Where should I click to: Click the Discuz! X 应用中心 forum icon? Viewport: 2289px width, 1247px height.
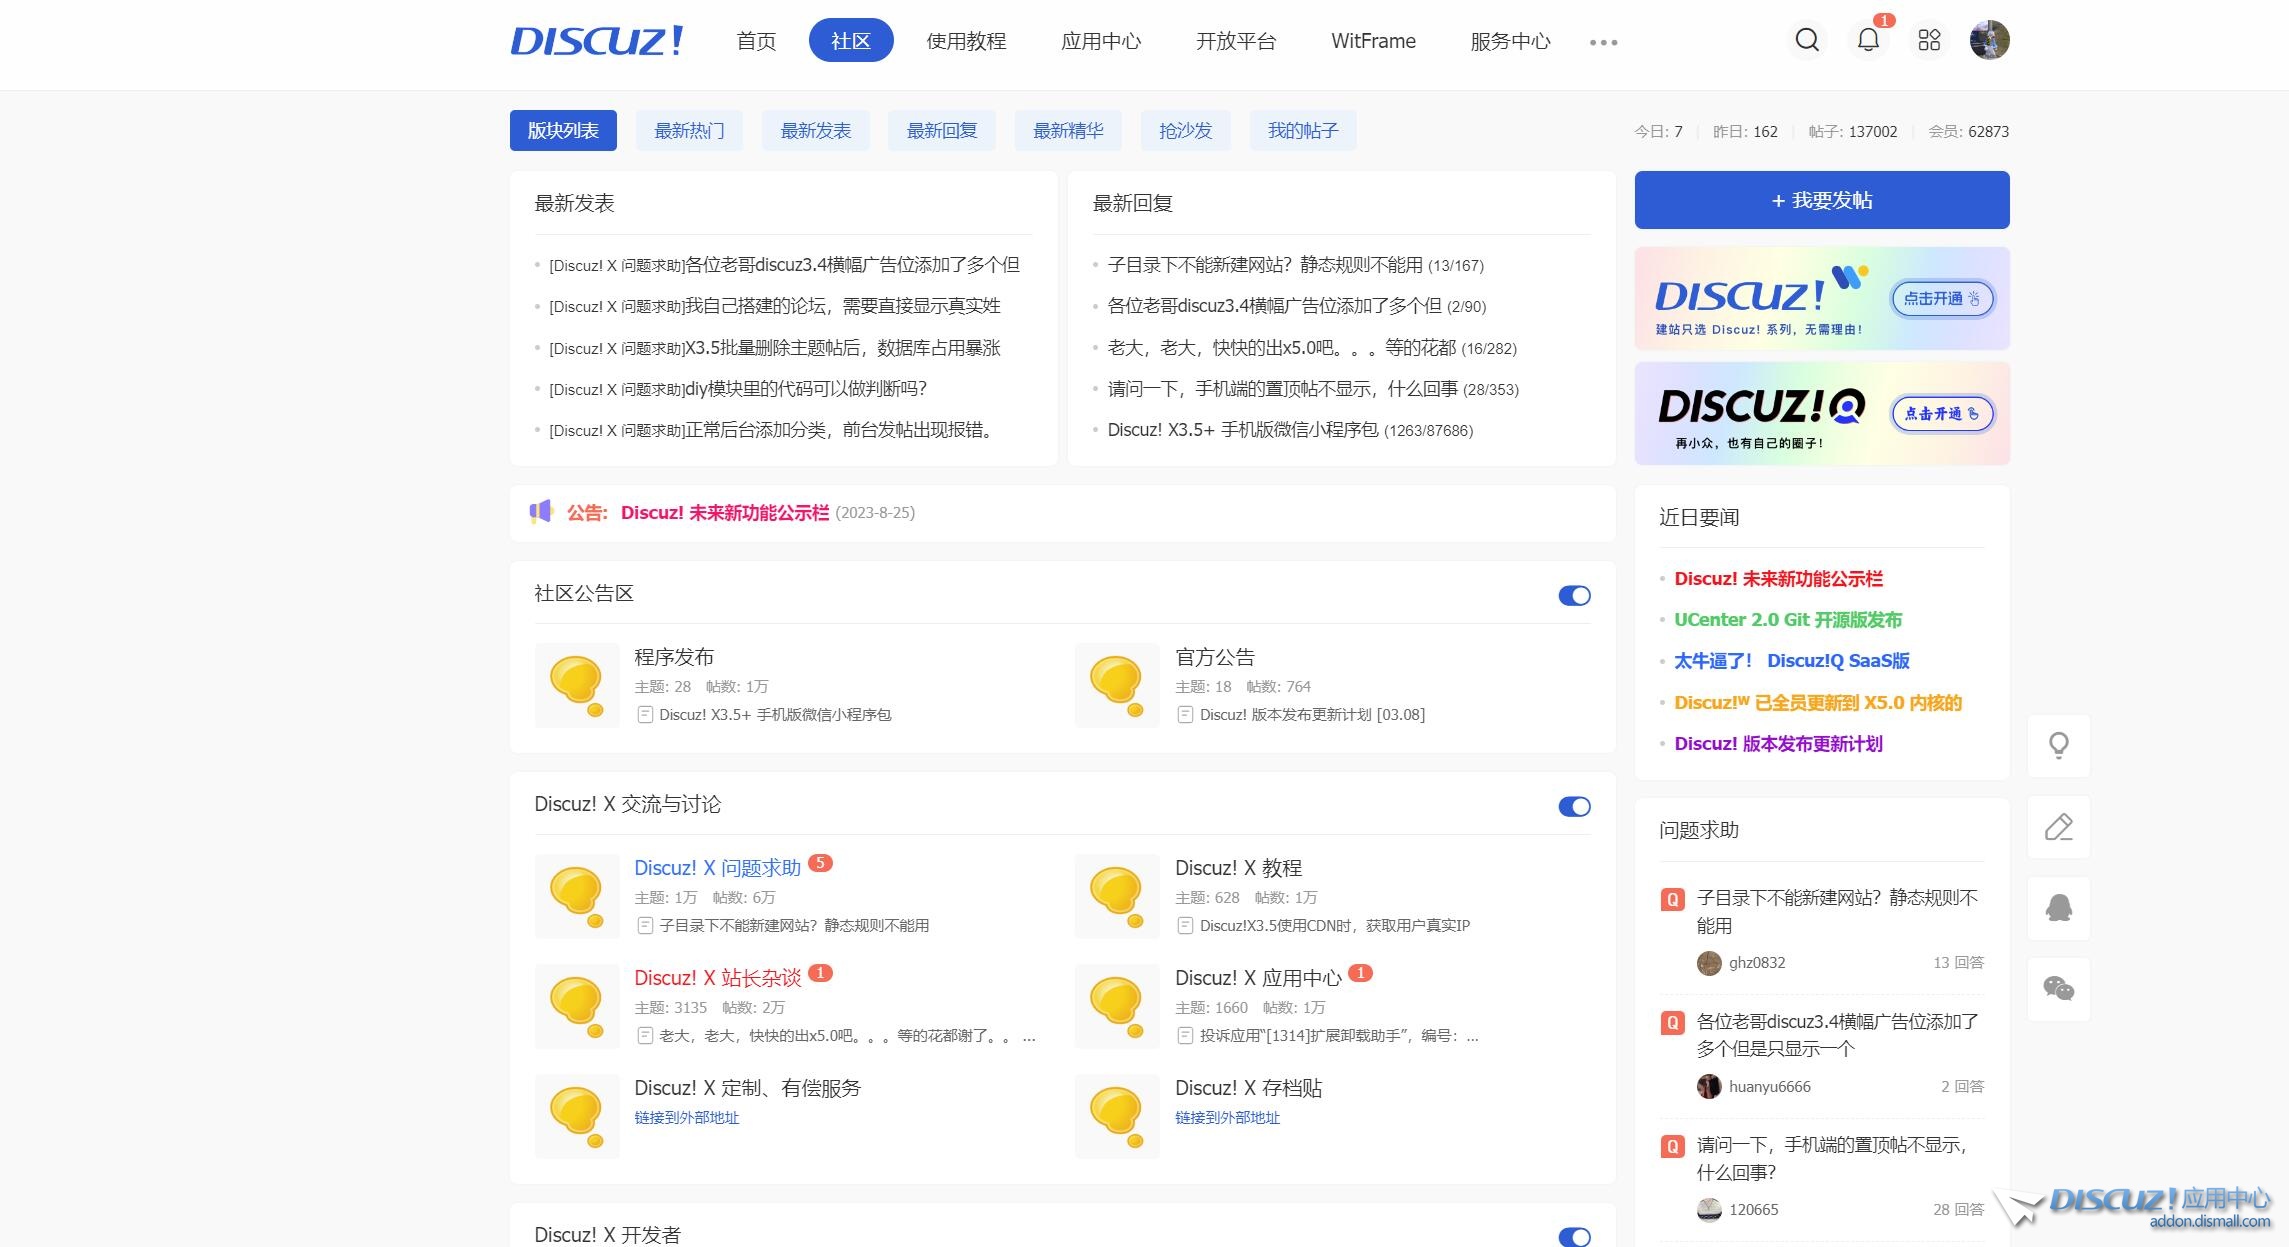point(1117,1006)
